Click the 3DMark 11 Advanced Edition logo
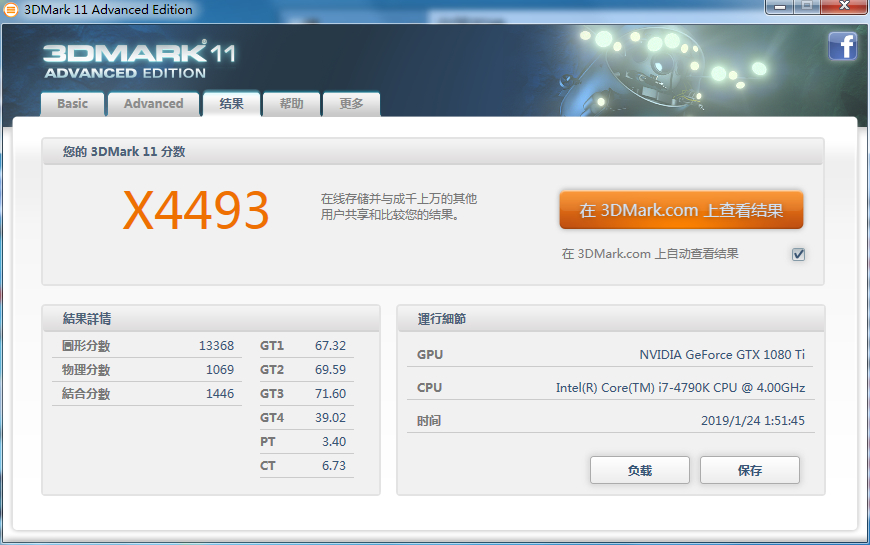The height and width of the screenshot is (545, 870). (x=139, y=60)
